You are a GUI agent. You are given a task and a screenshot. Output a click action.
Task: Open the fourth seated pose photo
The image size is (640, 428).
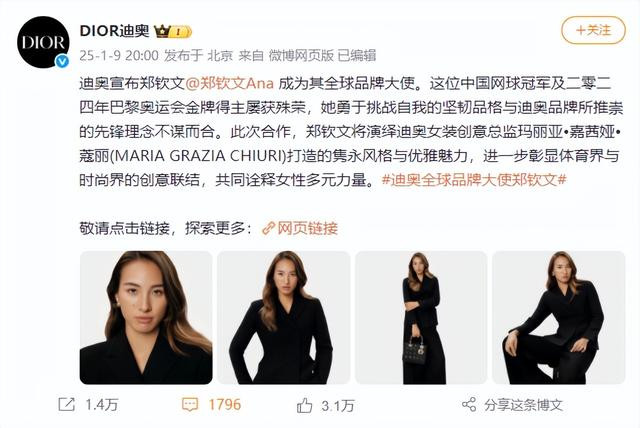point(559,317)
